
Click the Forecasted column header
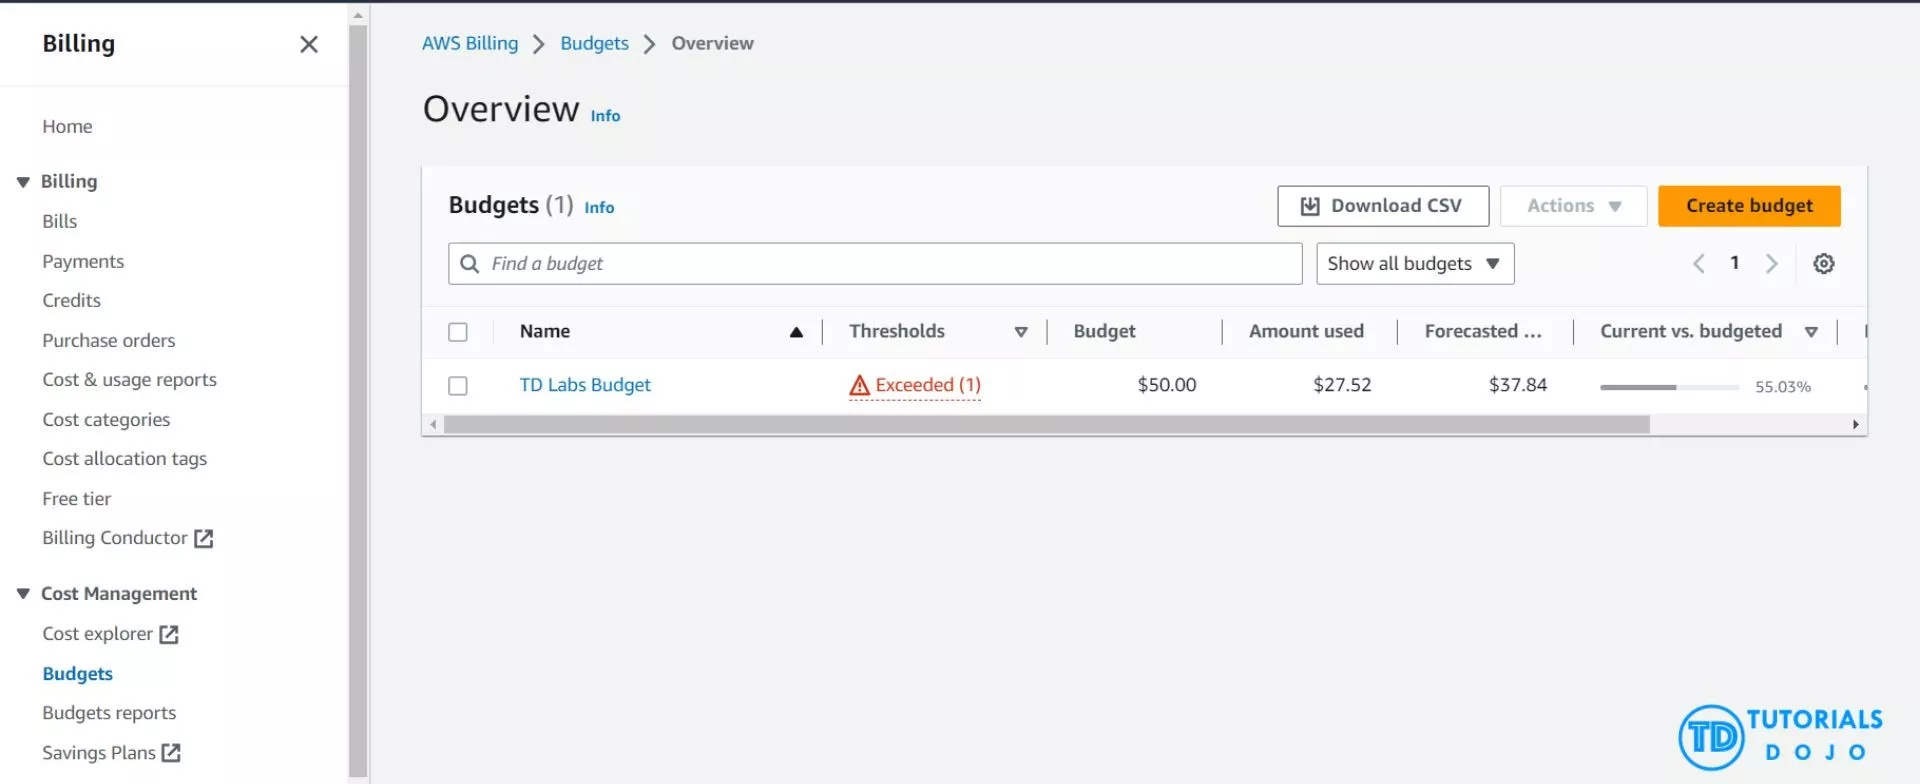click(1483, 332)
